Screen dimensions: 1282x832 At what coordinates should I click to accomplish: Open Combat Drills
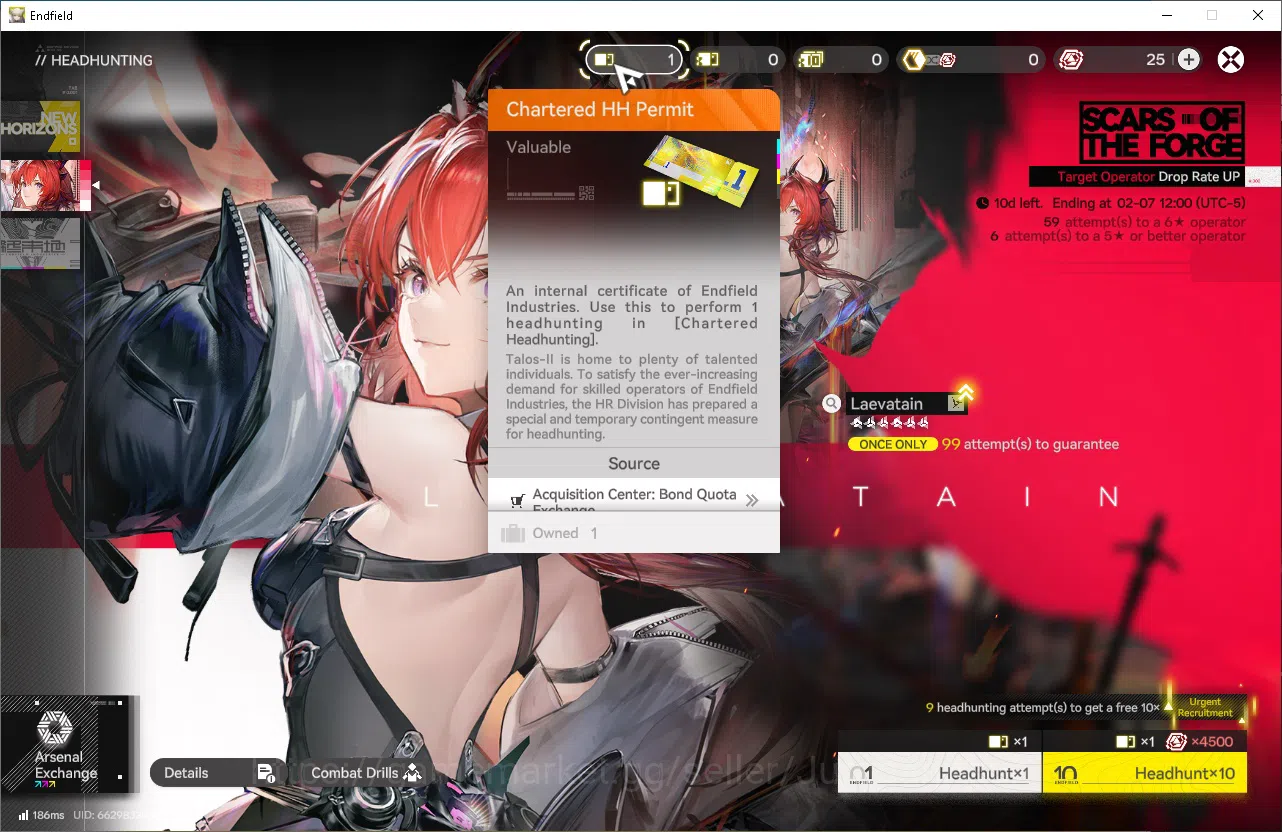pos(365,773)
